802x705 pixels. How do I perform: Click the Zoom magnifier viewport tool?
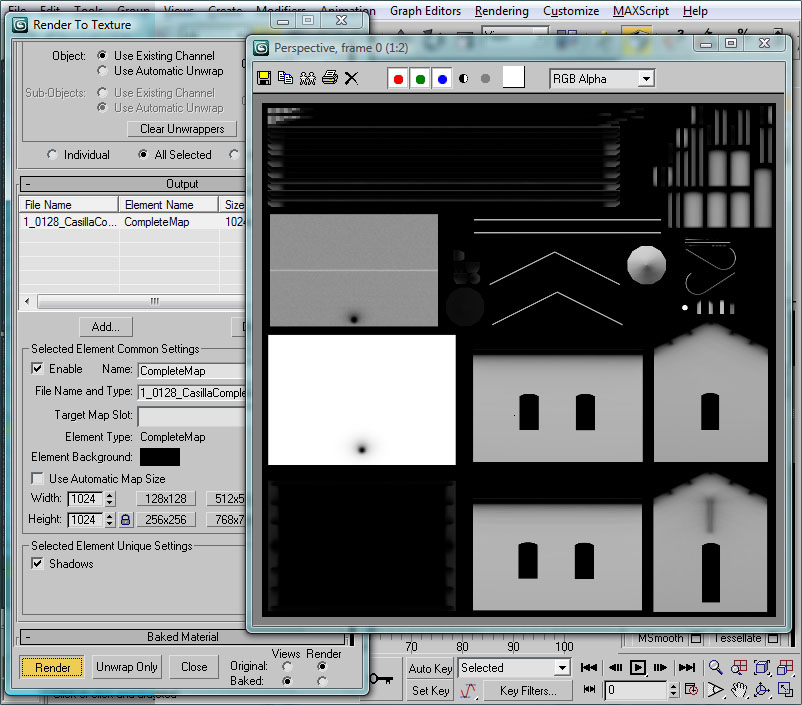(x=716, y=667)
